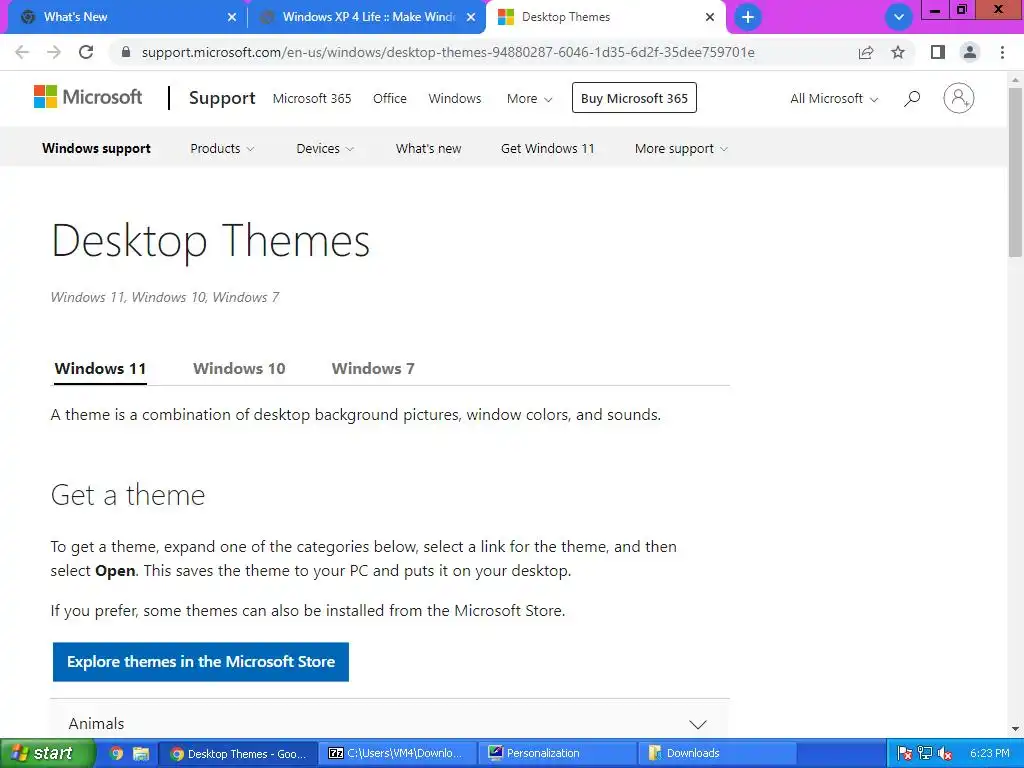Switch to Personalization taskbar window
This screenshot has width=1024, height=768.
(x=558, y=754)
